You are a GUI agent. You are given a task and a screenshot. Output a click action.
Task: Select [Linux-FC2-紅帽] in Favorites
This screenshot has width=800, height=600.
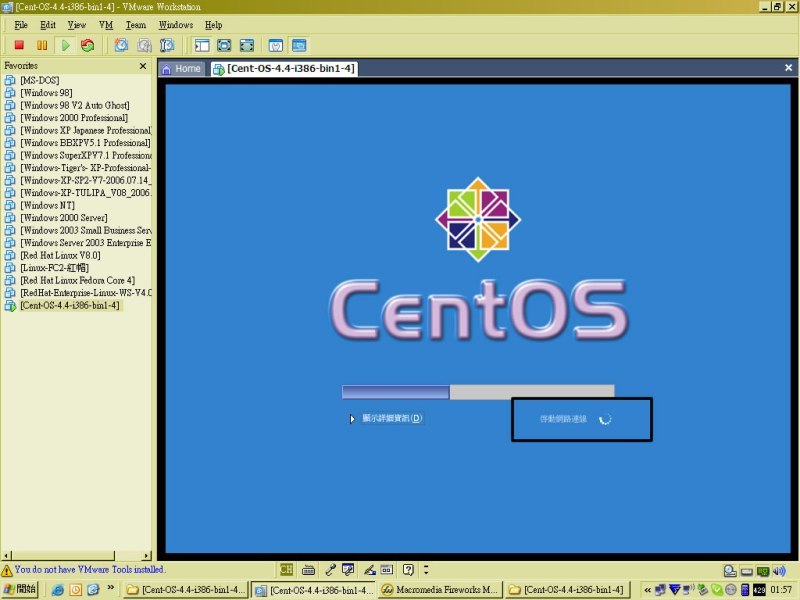55,268
